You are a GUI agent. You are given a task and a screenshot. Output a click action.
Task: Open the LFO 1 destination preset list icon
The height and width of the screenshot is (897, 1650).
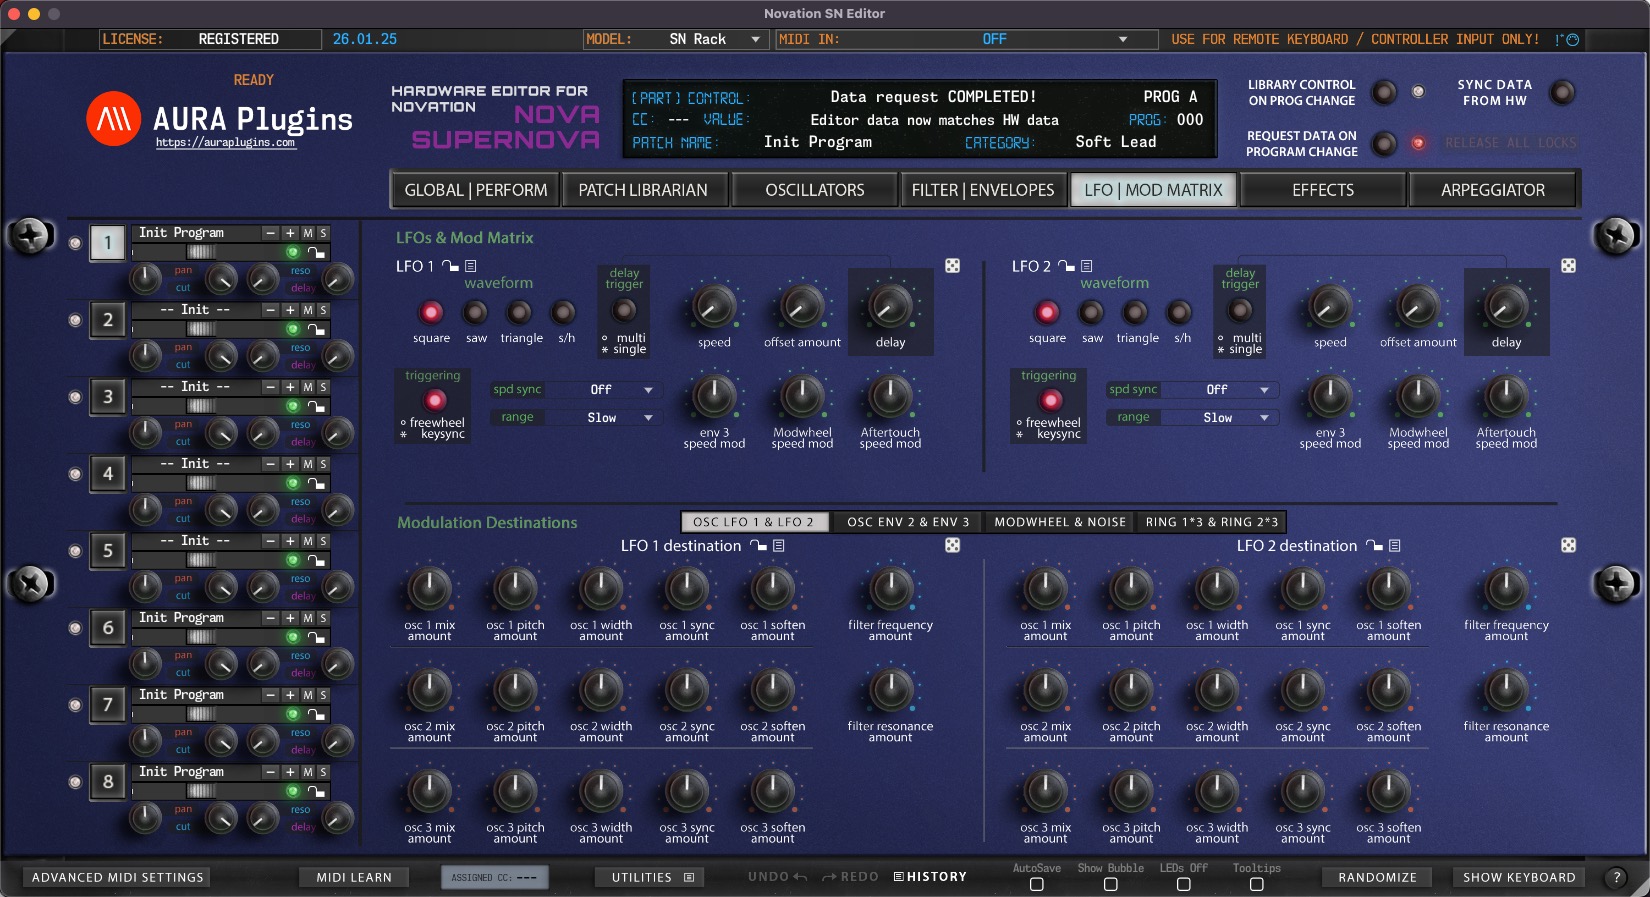779,546
